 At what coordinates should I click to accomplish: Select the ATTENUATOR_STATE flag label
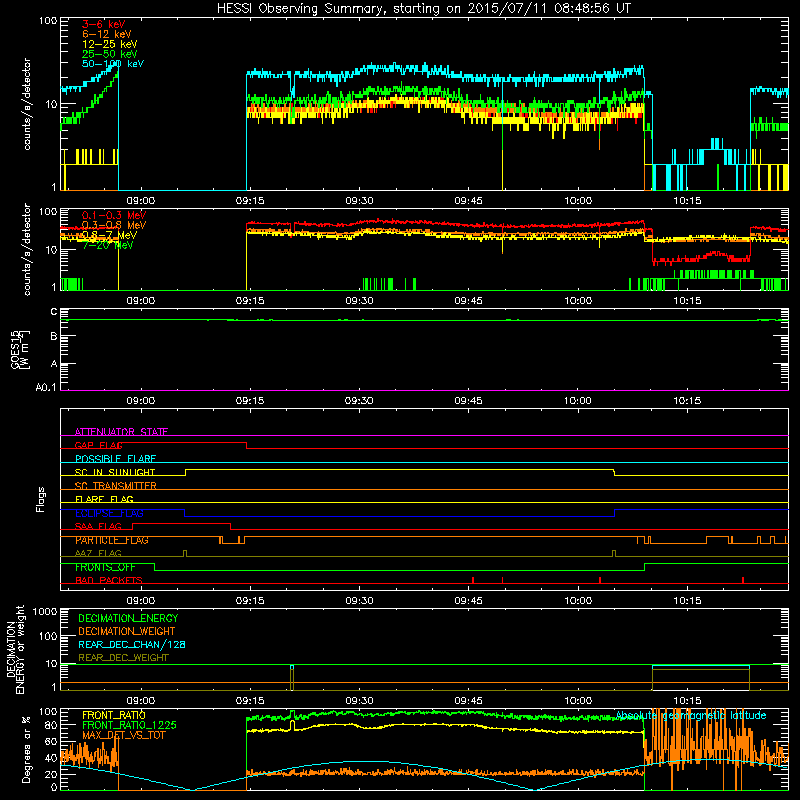(121, 432)
